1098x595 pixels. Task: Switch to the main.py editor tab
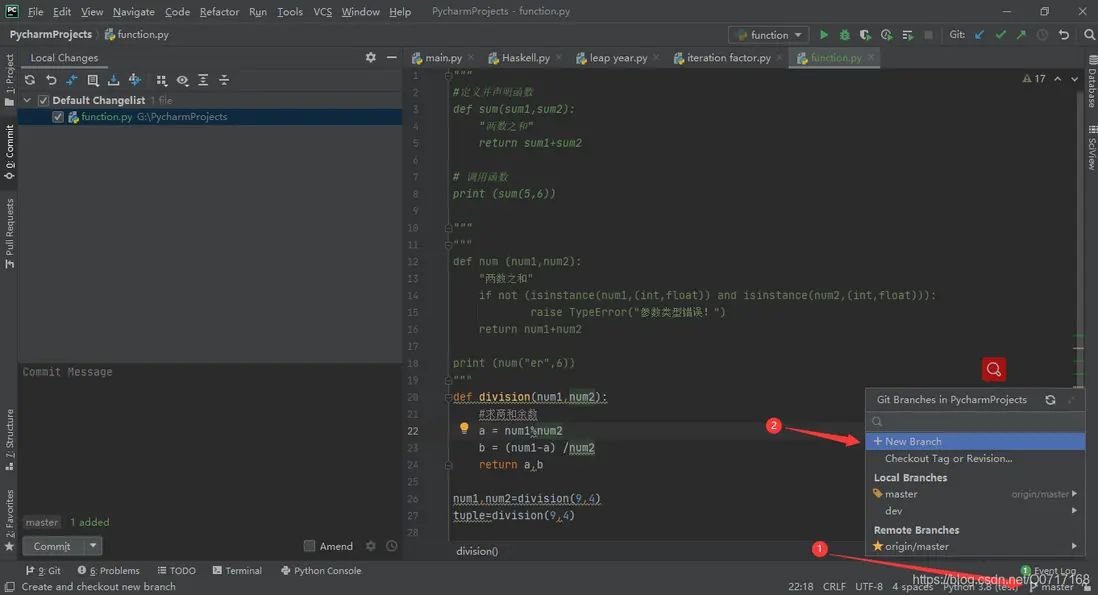(x=443, y=58)
